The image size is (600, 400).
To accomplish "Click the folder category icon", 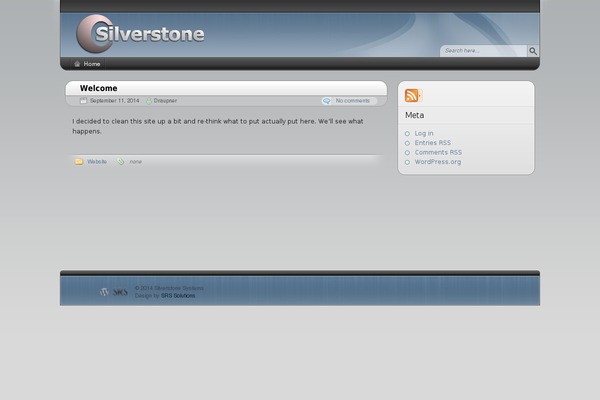I will click(x=79, y=162).
